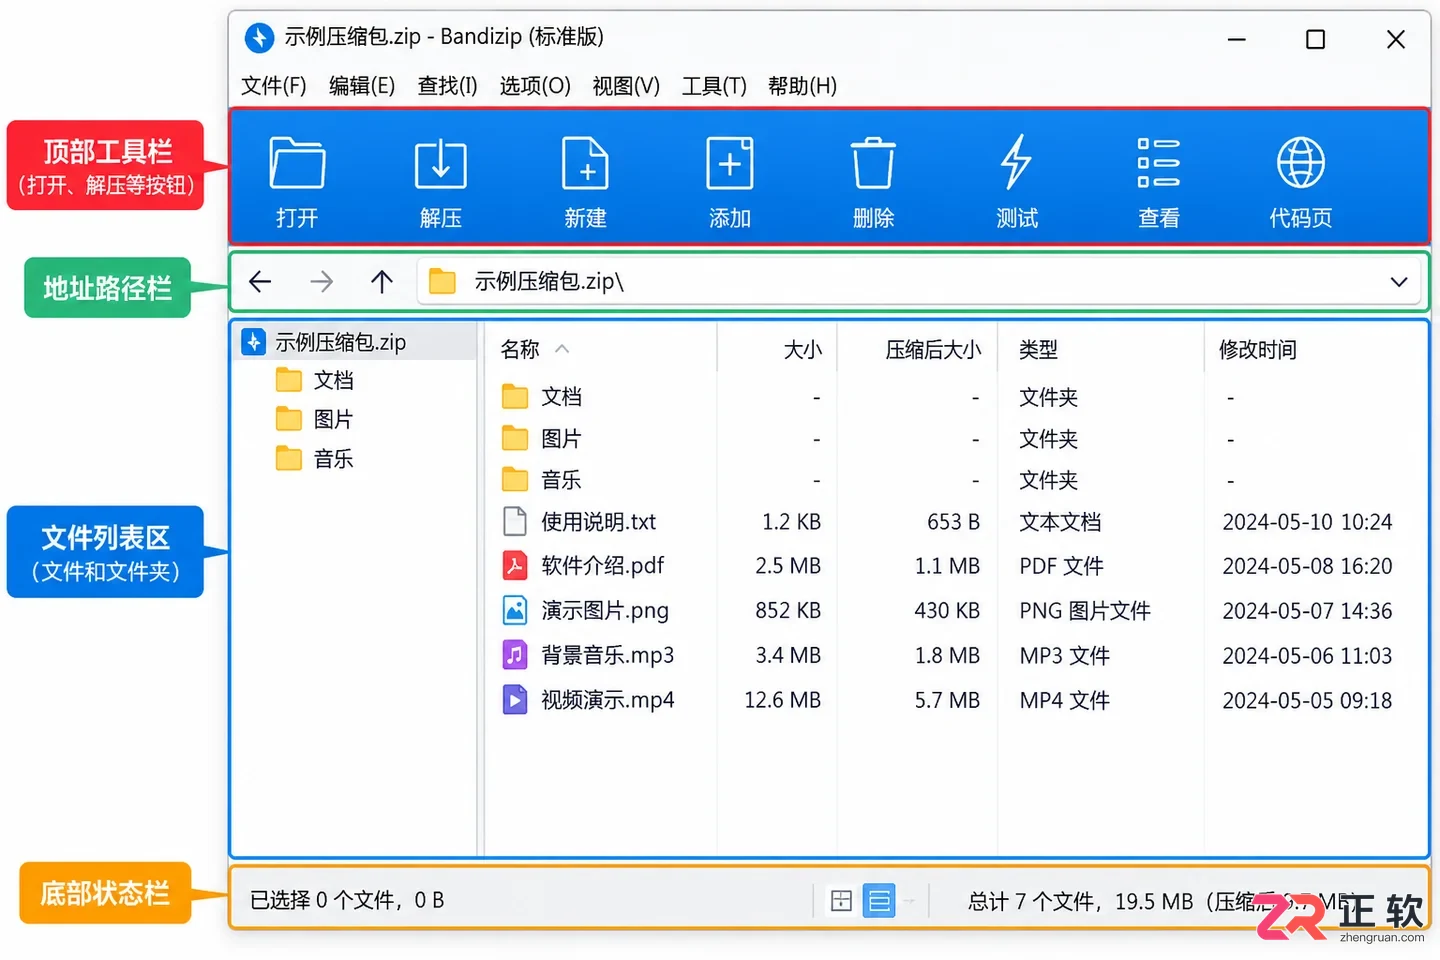The height and width of the screenshot is (960, 1440).
Task: Switch to icon grid view in status bar
Action: pos(842,901)
